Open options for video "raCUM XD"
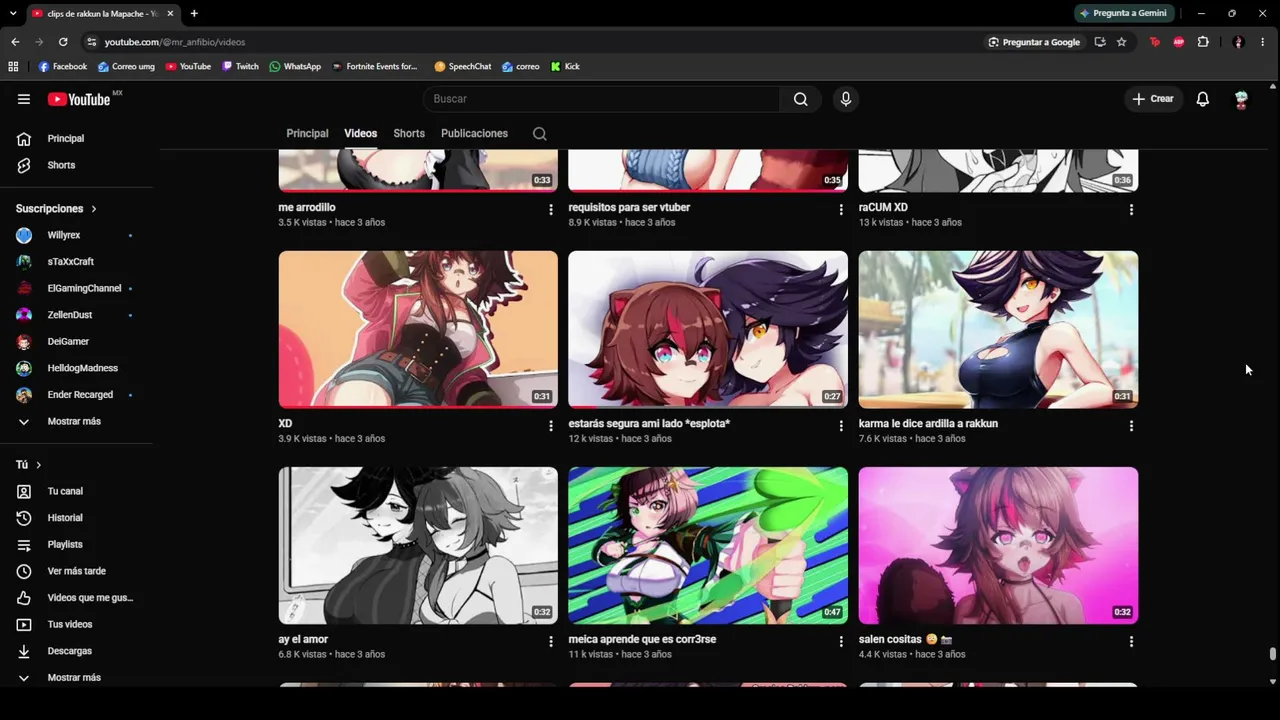Viewport: 1280px width, 720px height. (x=1131, y=210)
